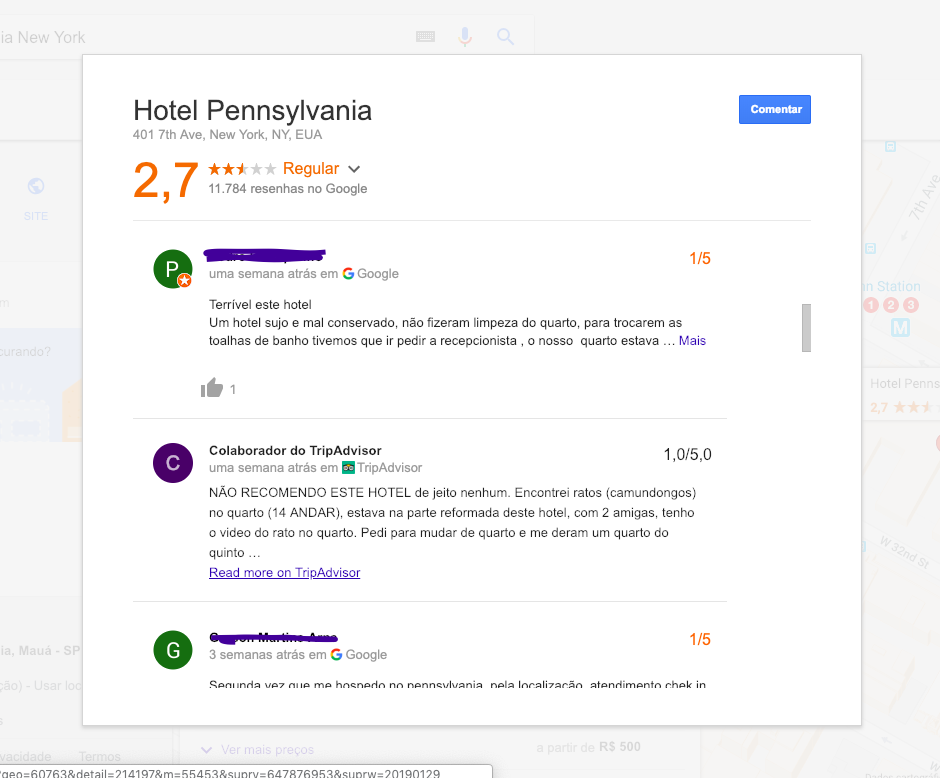Image resolution: width=940 pixels, height=778 pixels.
Task: Click the Comentar button
Action: click(775, 109)
